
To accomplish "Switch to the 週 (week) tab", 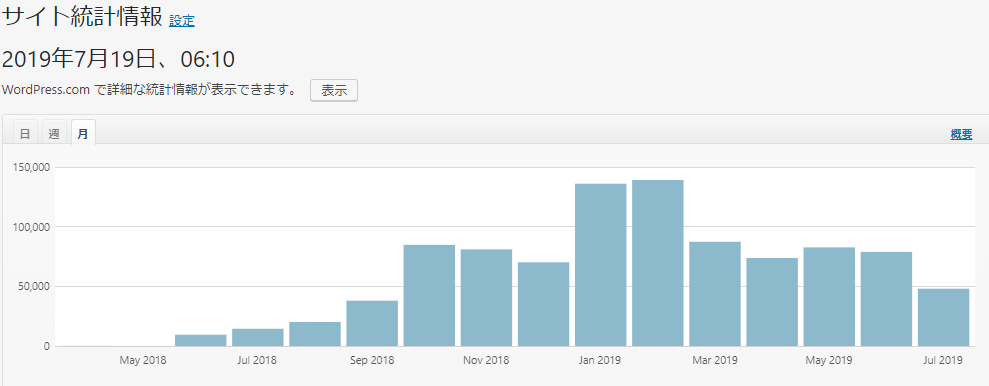I will pyautogui.click(x=54, y=133).
